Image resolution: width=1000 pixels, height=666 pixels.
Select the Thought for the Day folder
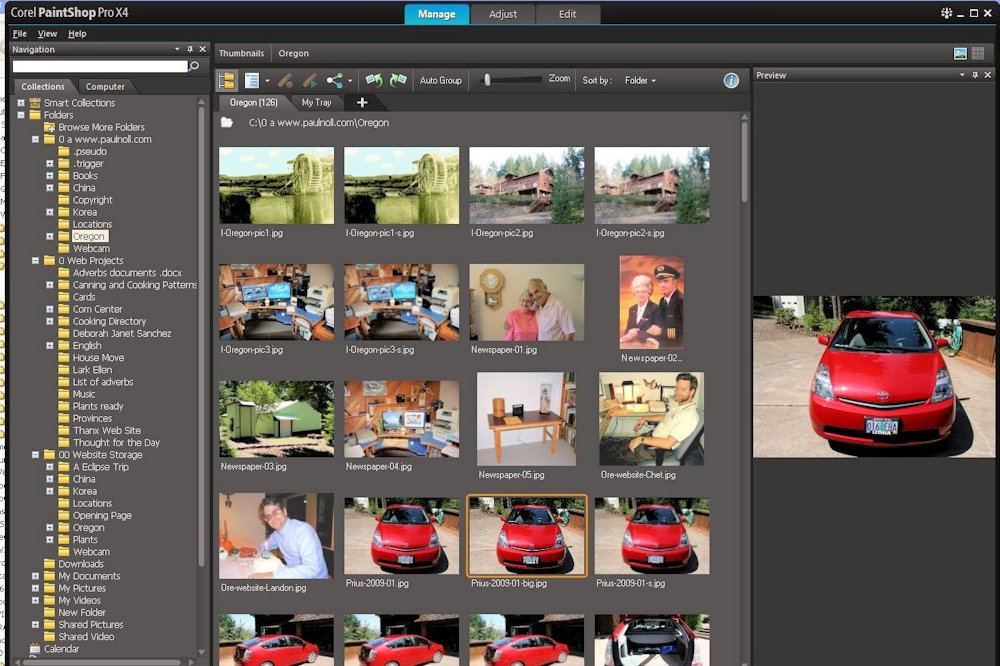116,443
